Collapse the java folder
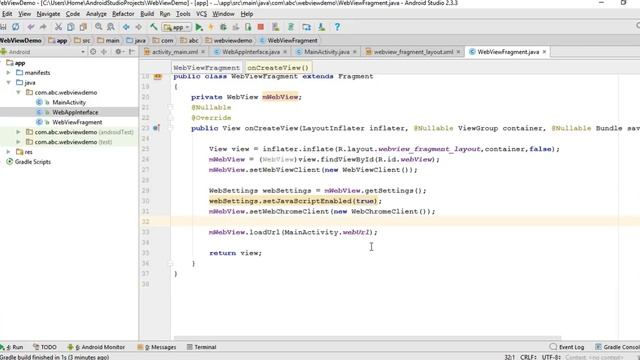The image size is (640, 360). (x=8, y=82)
